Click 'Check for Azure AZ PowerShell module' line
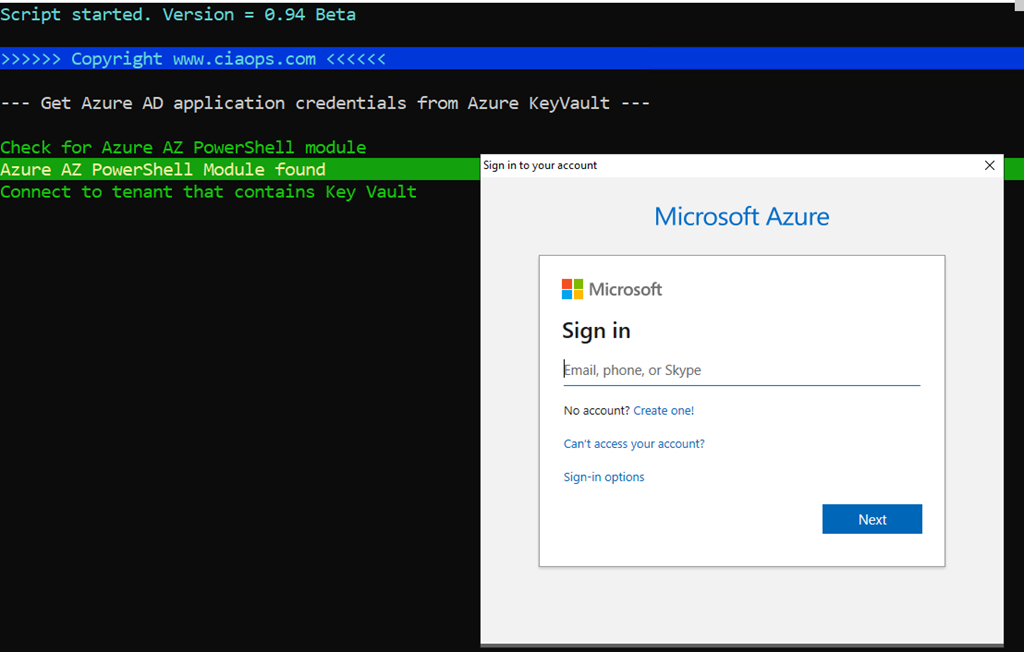The width and height of the screenshot is (1024, 652). coord(183,147)
